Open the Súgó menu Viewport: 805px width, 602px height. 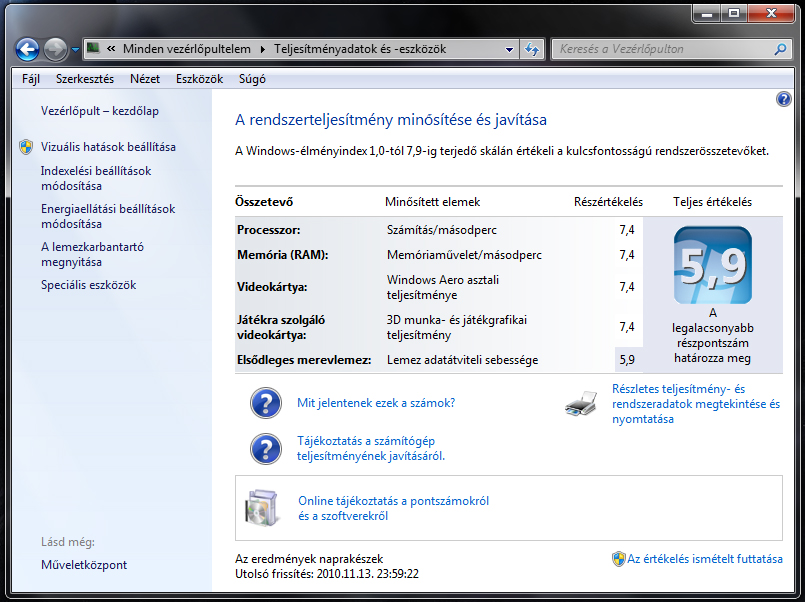[252, 79]
